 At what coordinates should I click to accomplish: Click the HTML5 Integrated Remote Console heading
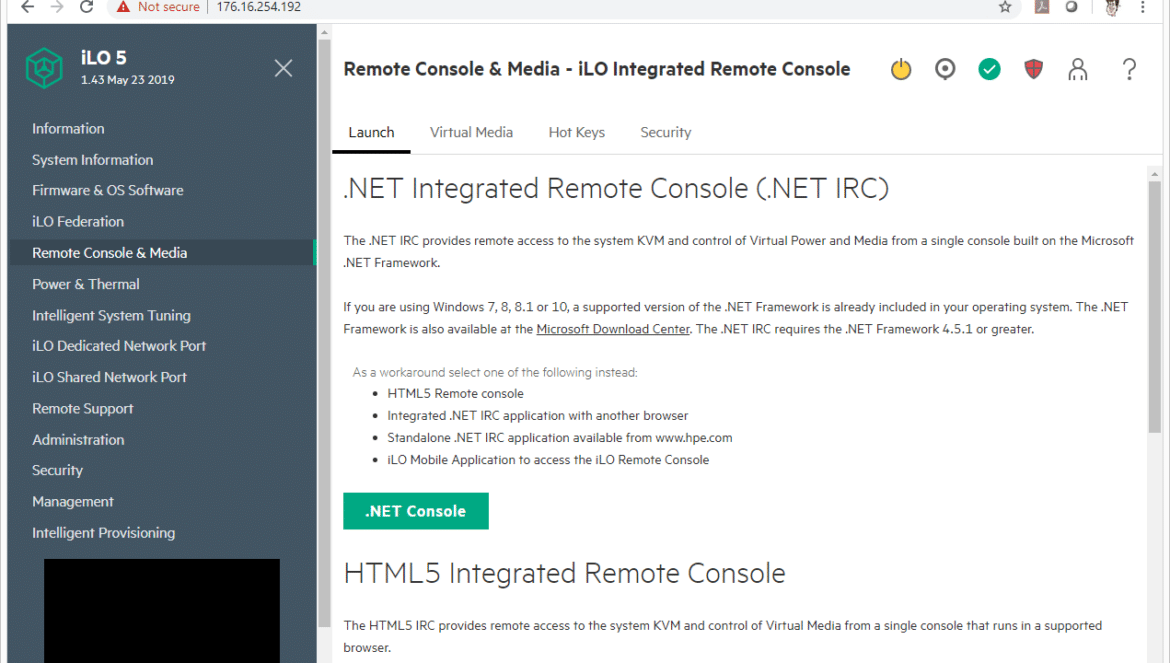[564, 574]
